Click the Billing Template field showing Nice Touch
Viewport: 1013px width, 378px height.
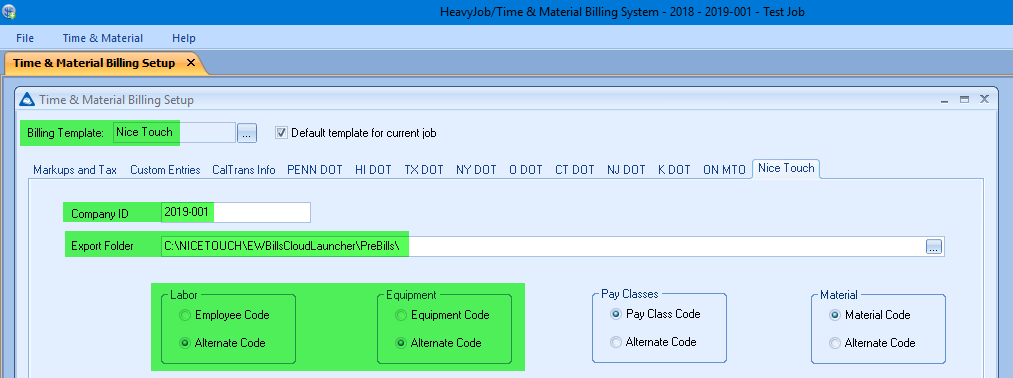[174, 132]
